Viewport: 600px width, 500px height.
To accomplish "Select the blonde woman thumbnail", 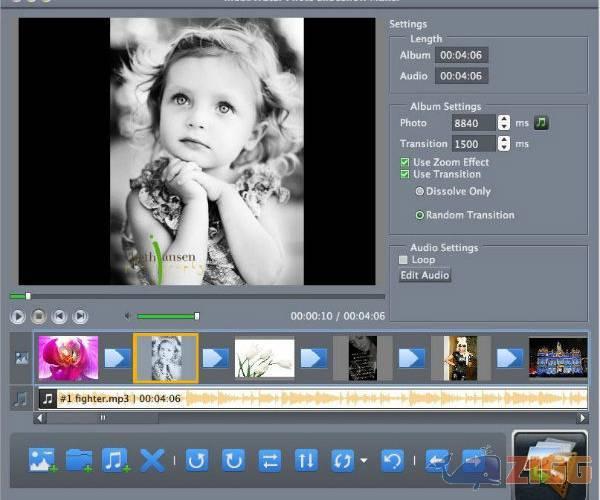I will coord(460,358).
